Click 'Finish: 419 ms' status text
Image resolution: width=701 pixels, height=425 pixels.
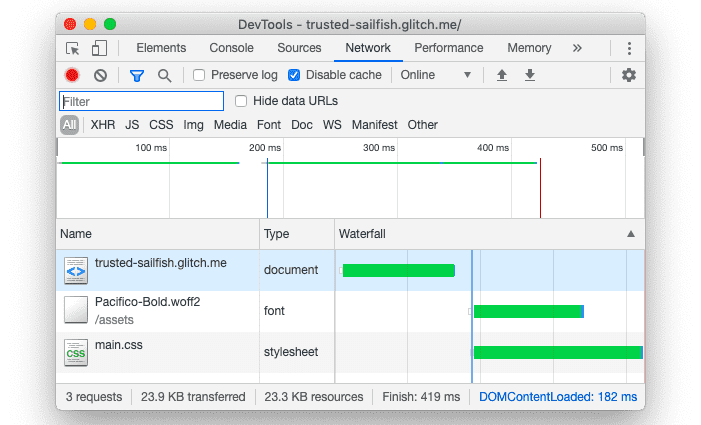(421, 397)
